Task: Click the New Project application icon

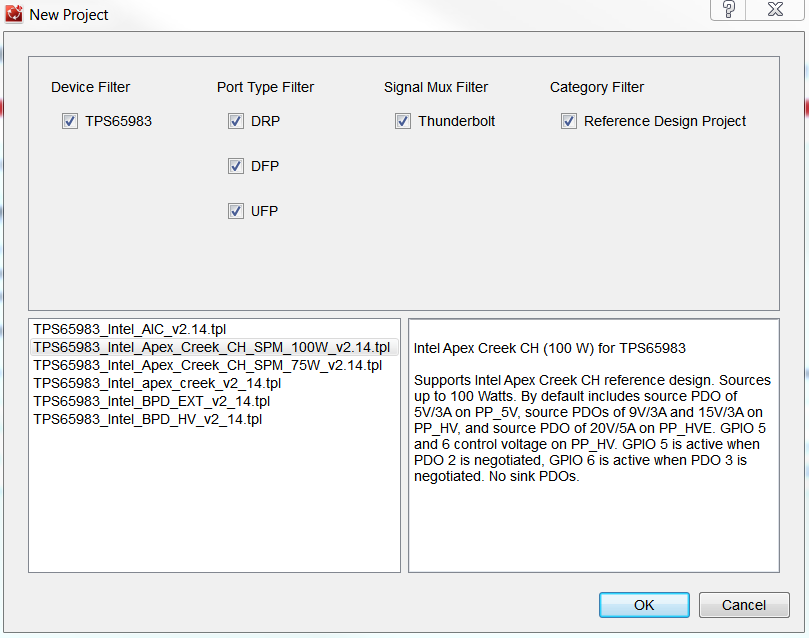Action: [x=13, y=14]
